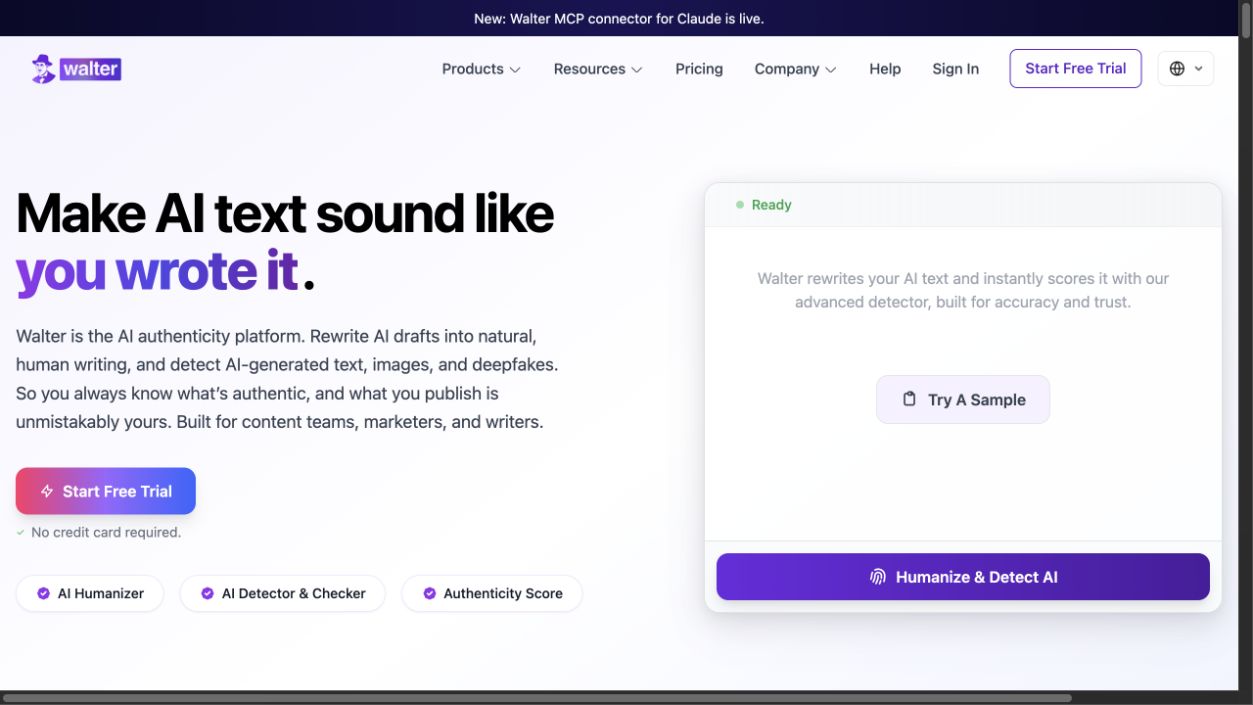Go to the Pricing page
Screen dimensions: 1253x705
699,69
